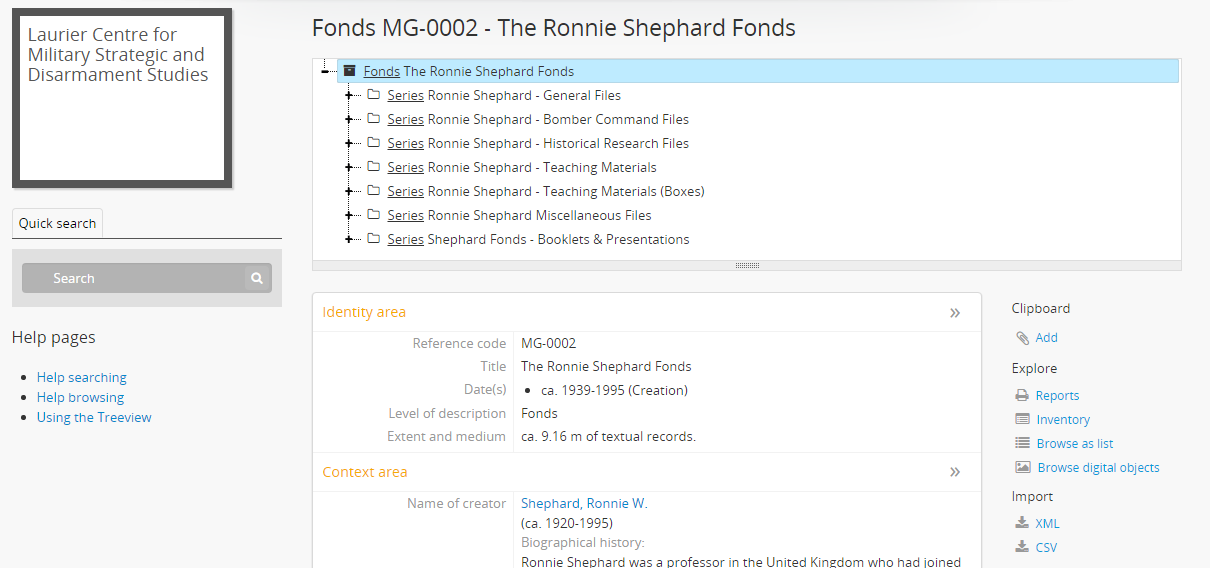
Task: Click the search magnifier icon
Action: tap(257, 278)
